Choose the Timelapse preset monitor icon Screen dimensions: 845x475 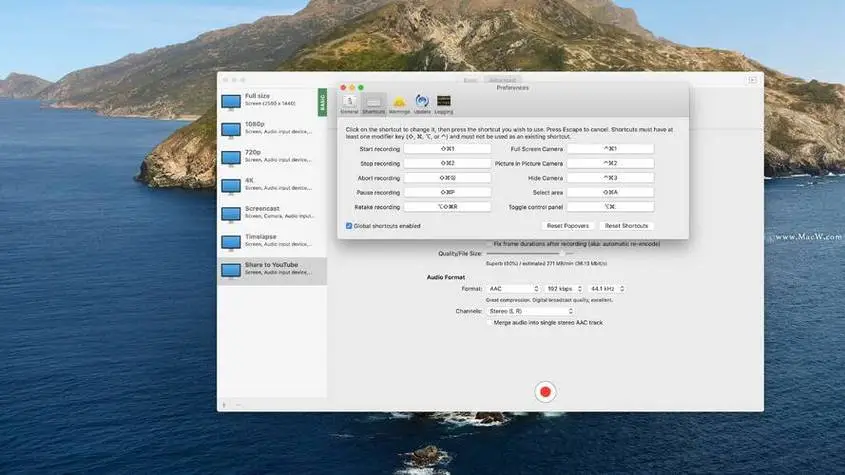tap(230, 242)
